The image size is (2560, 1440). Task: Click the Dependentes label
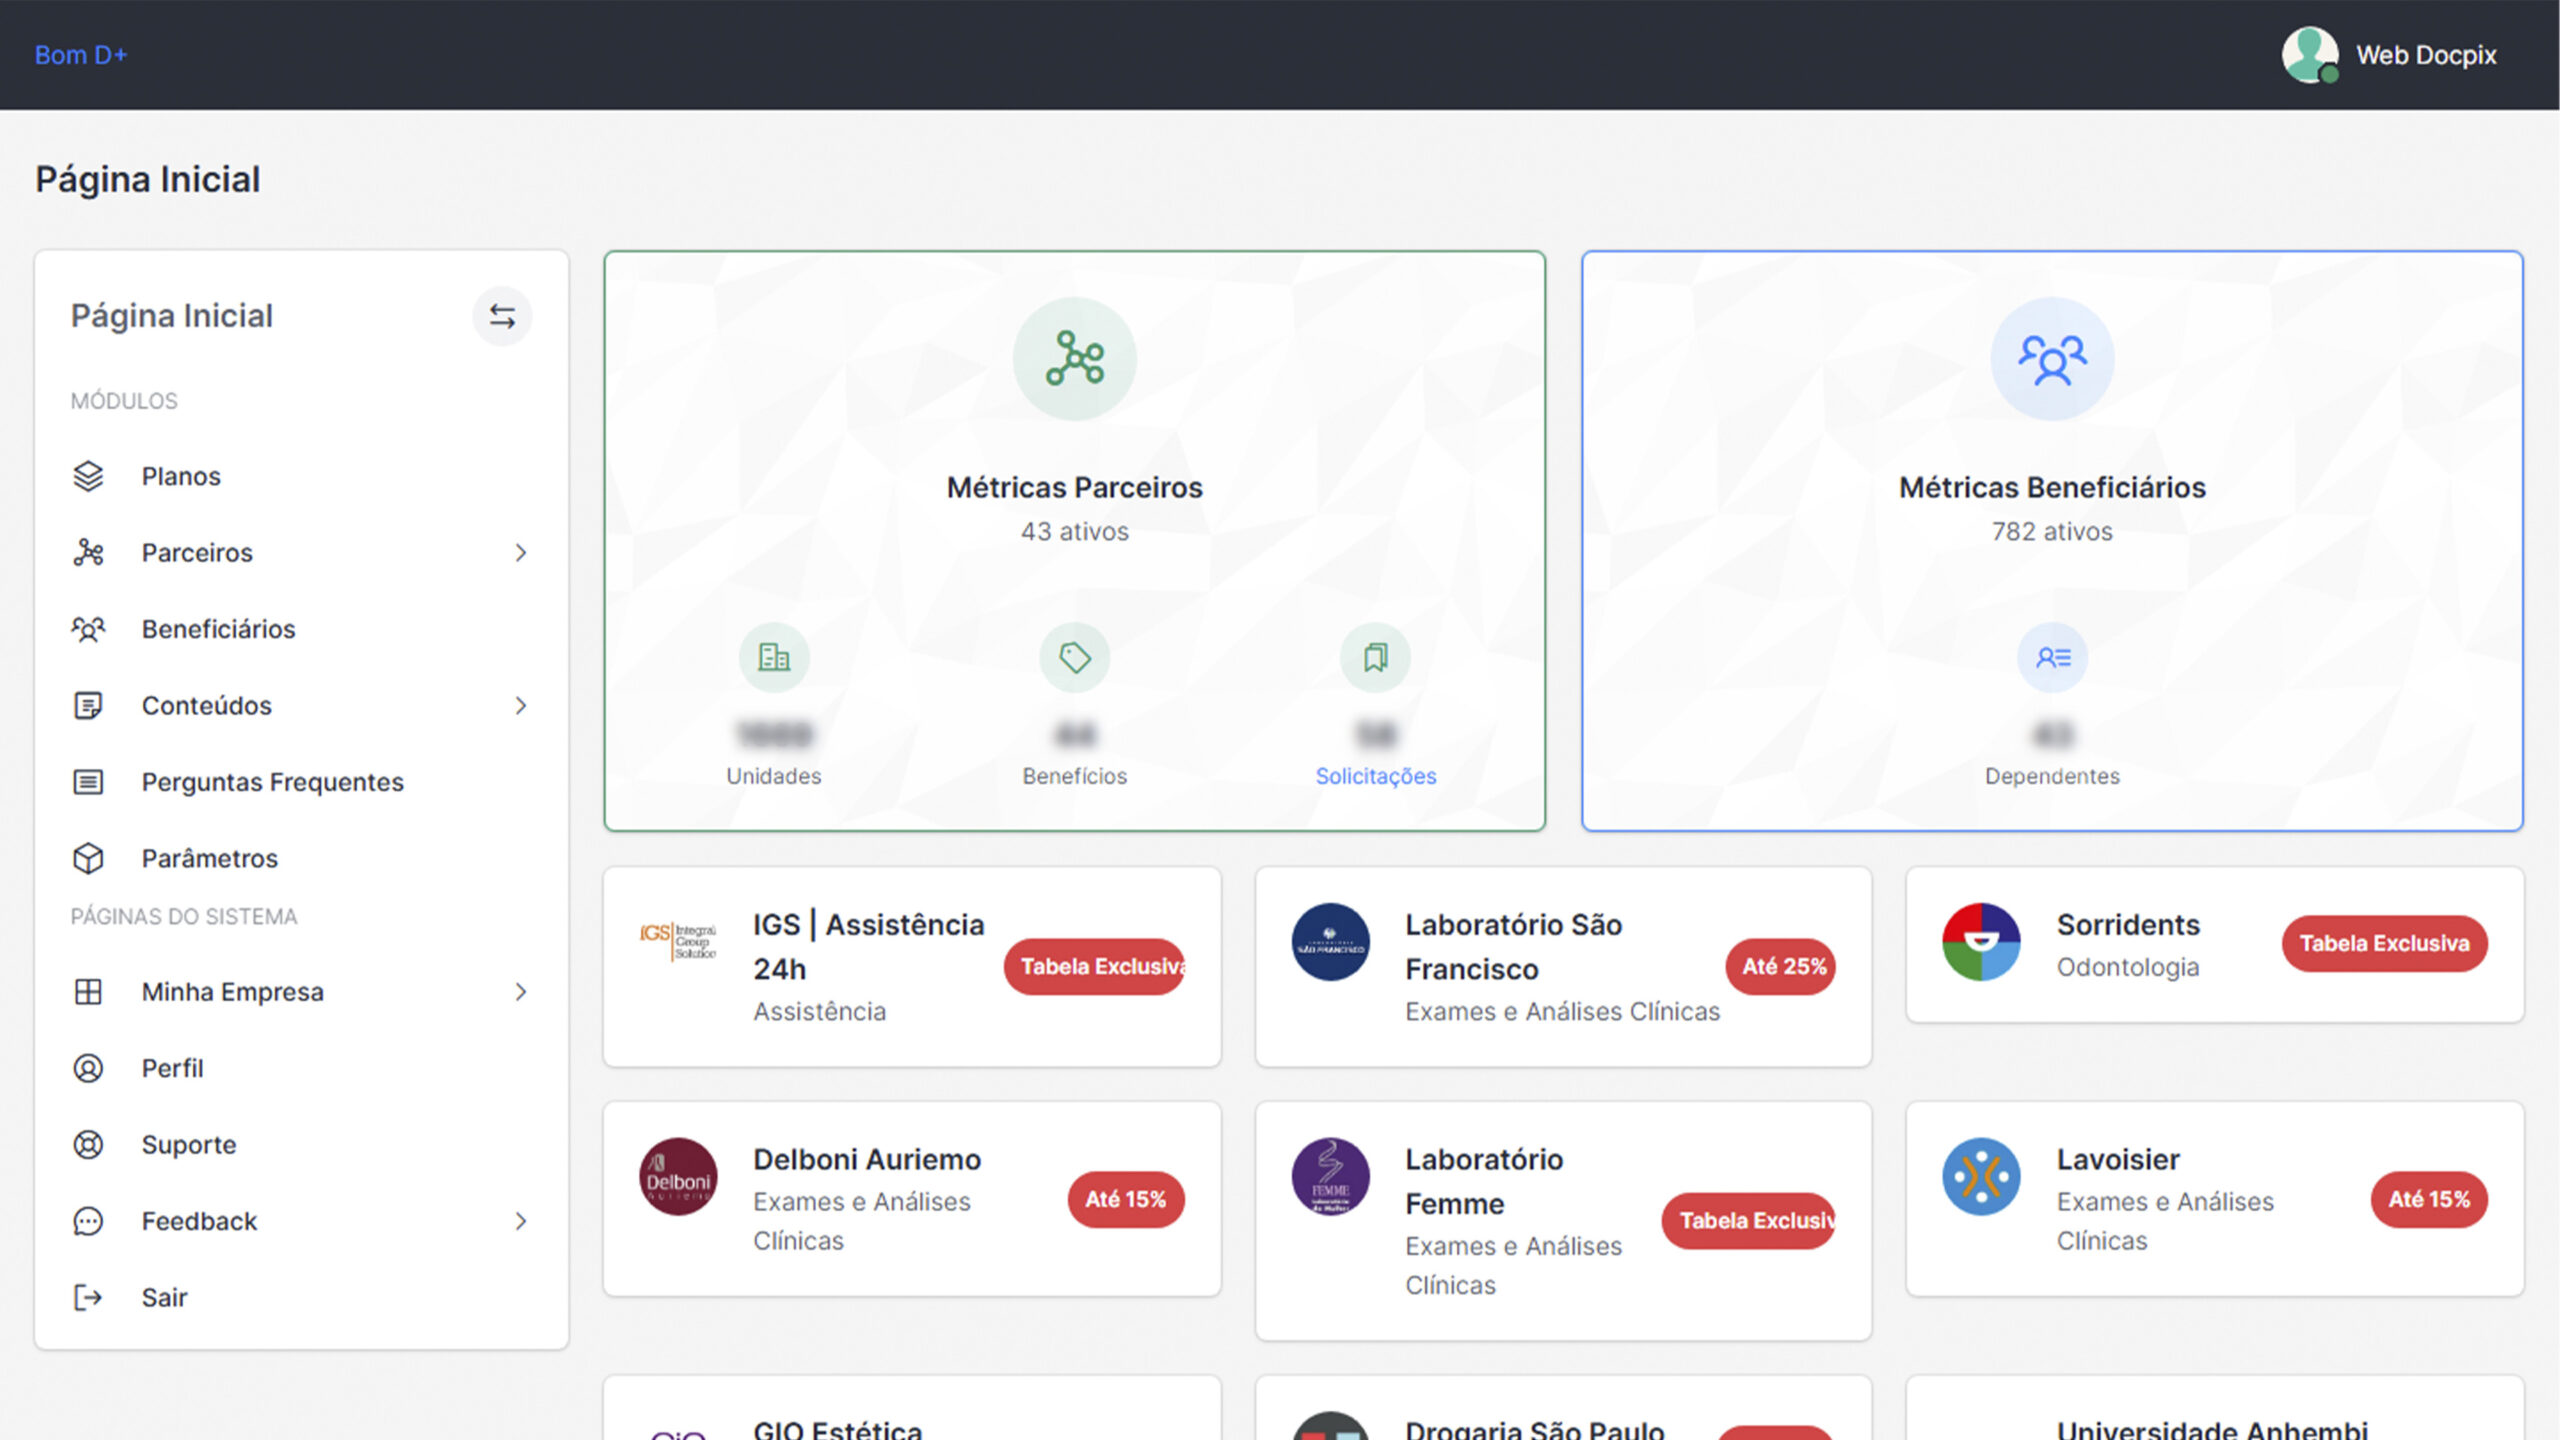(2052, 776)
